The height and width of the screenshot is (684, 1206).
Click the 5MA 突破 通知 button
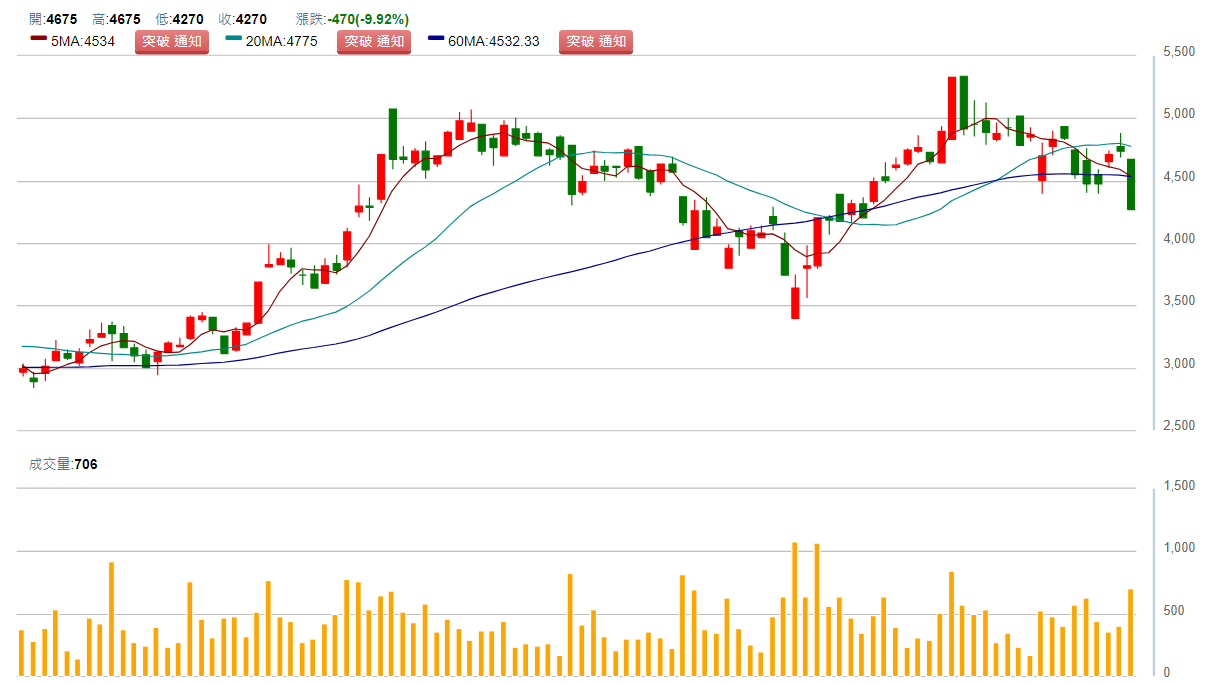point(171,41)
